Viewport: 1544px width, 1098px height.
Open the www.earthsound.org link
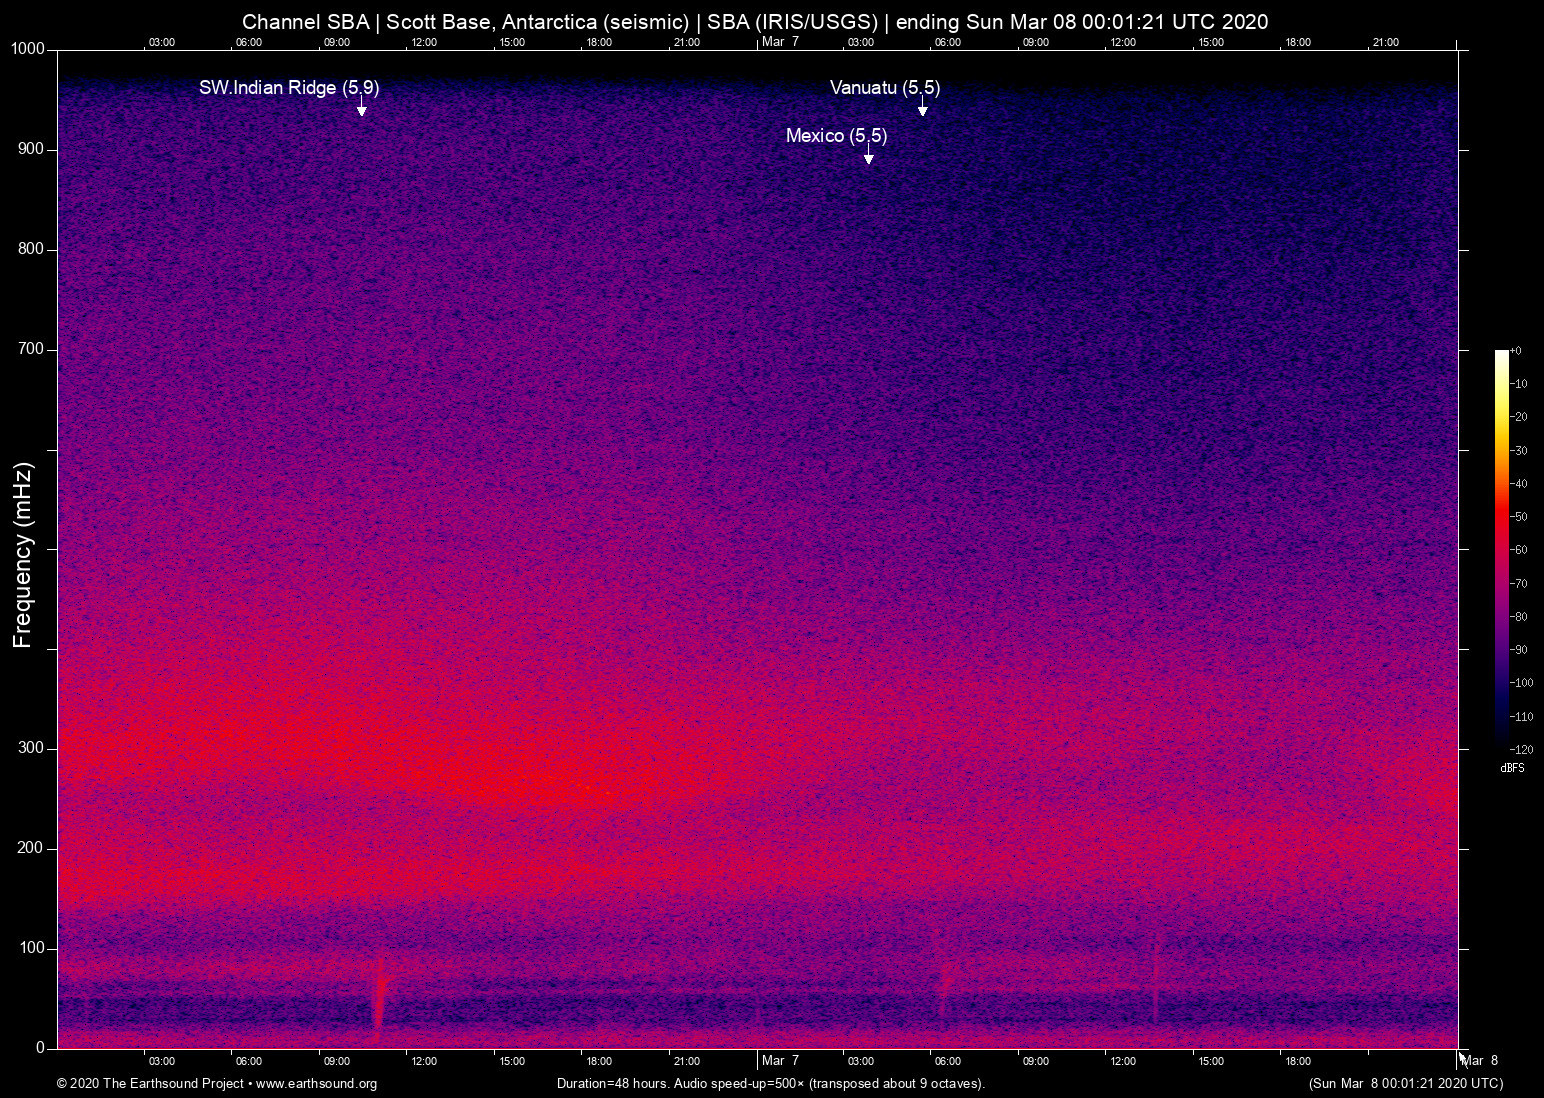[x=316, y=1084]
